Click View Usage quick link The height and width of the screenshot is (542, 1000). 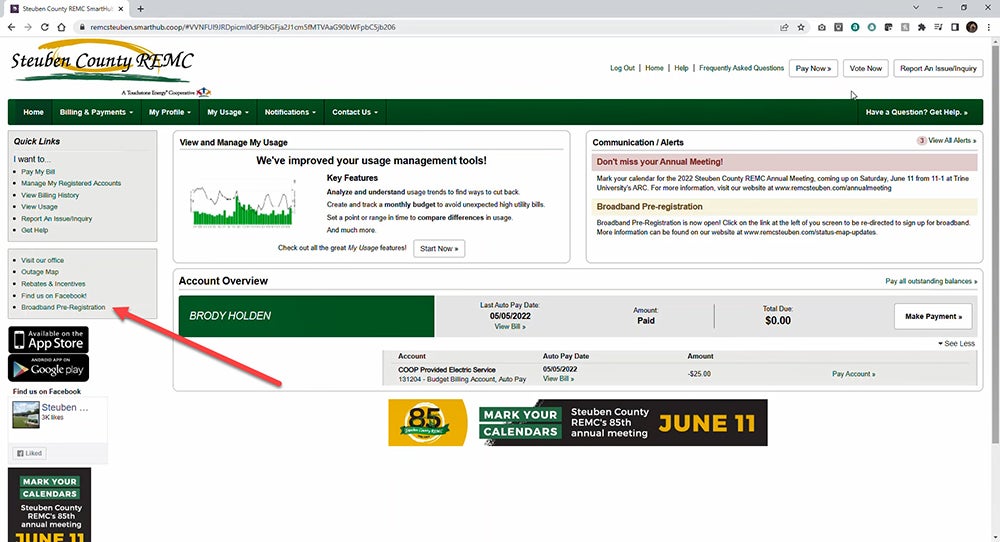coord(40,207)
